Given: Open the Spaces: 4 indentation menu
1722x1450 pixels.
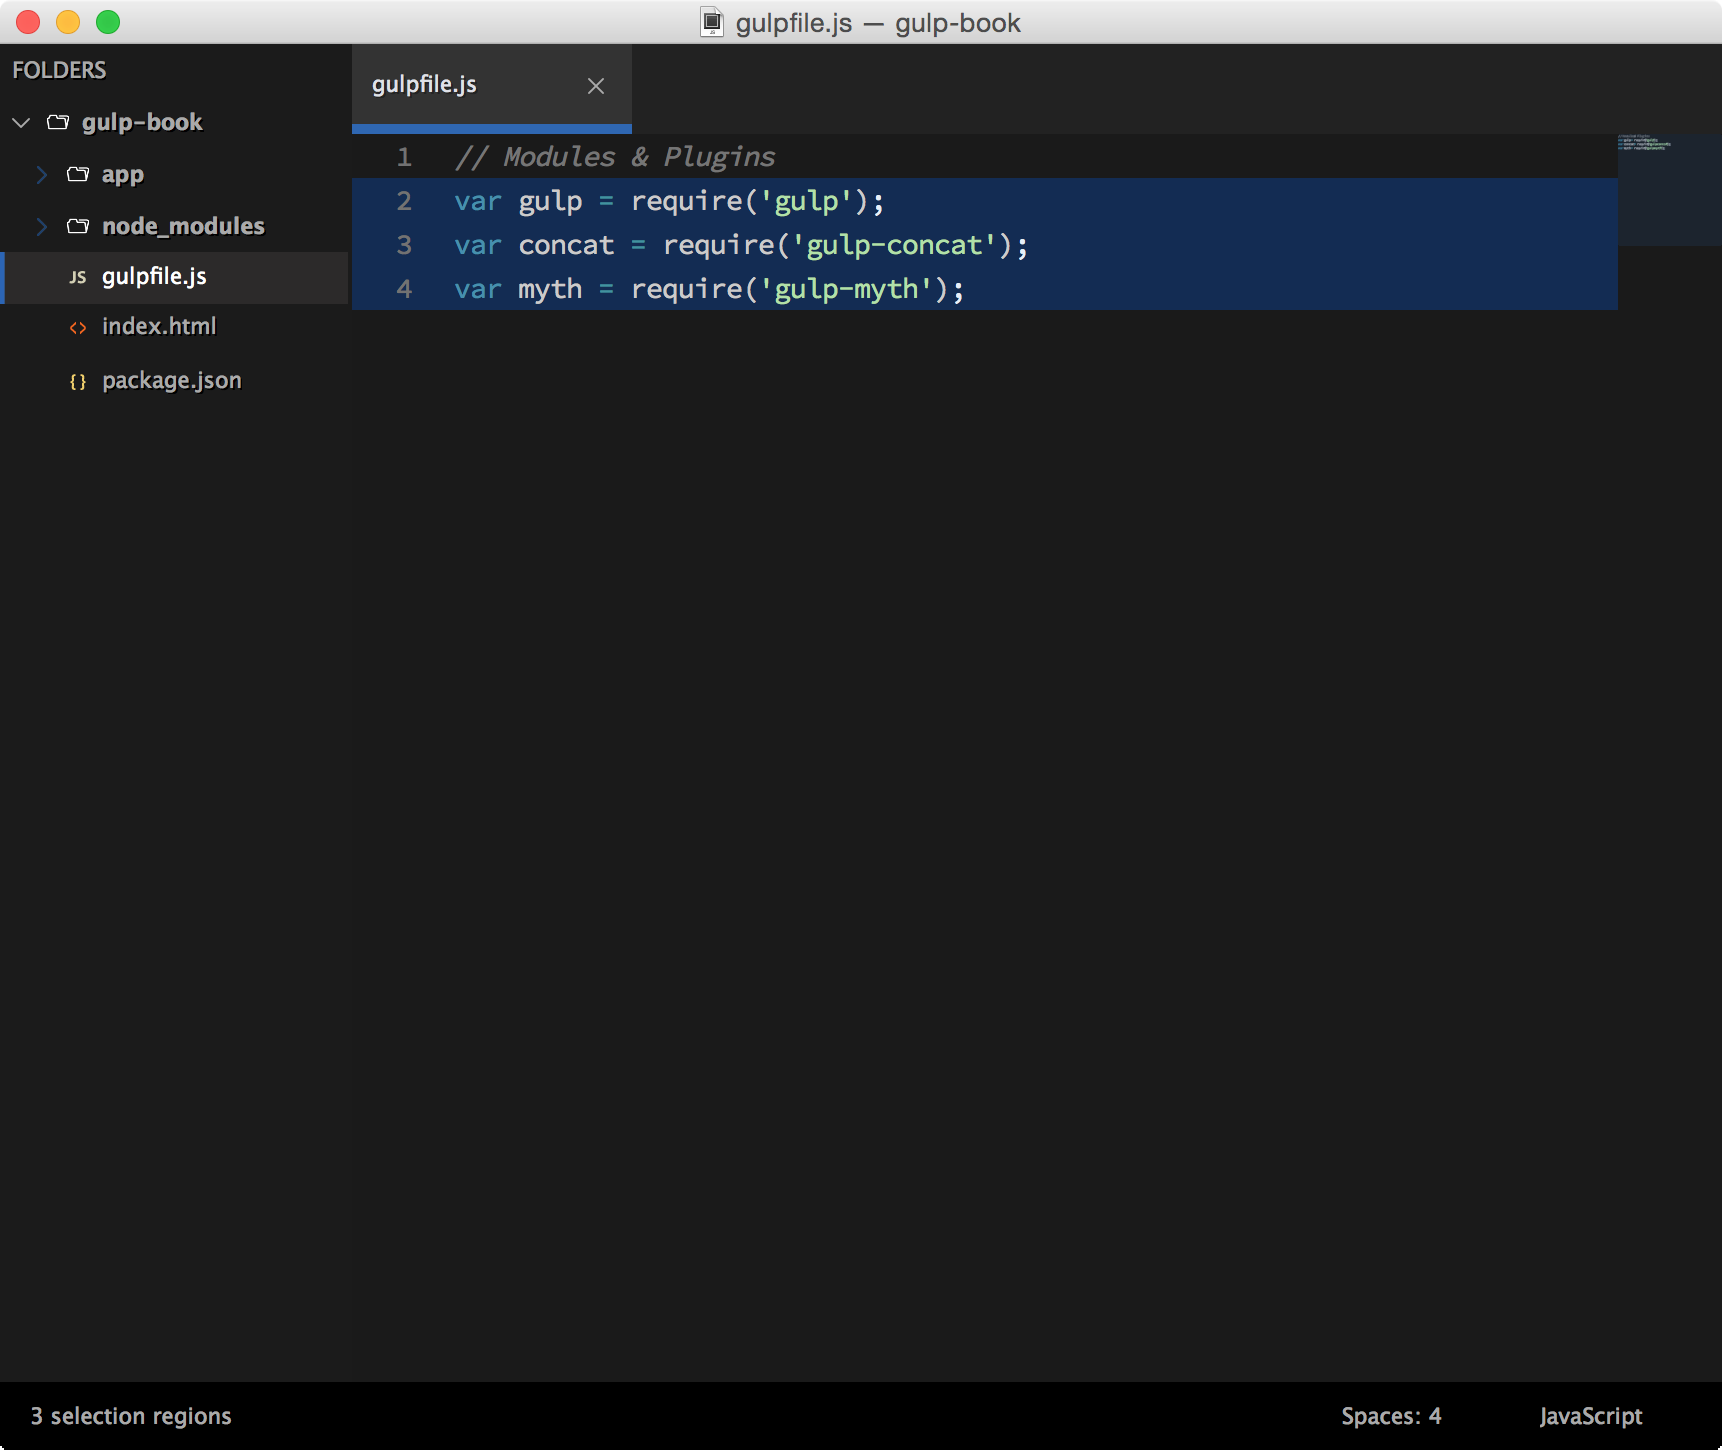Looking at the screenshot, I should (1391, 1416).
